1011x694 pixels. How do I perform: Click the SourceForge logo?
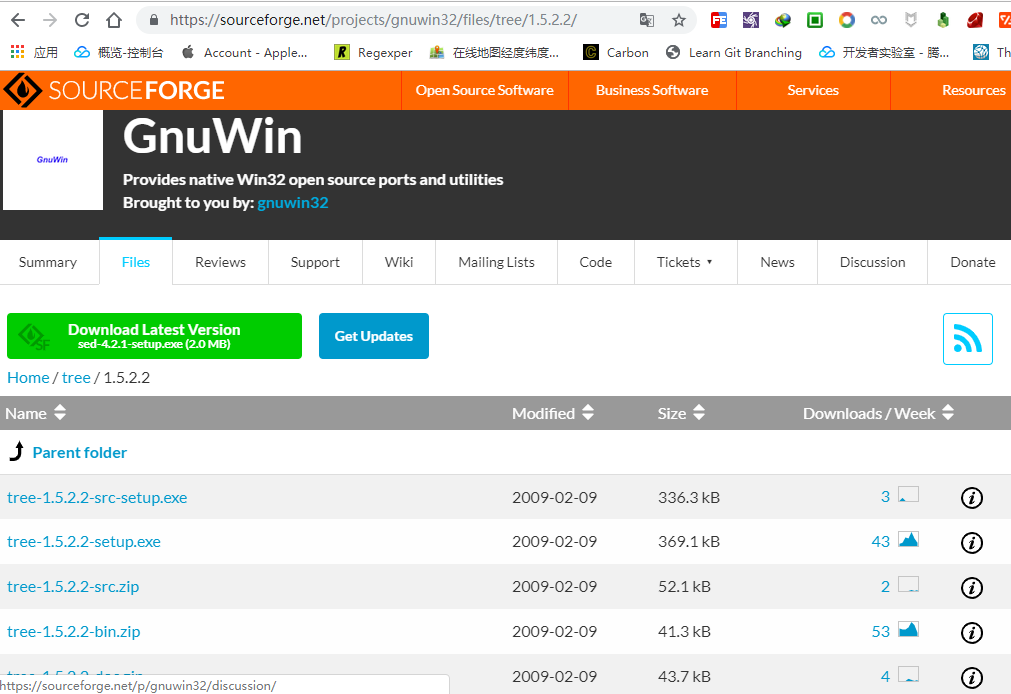click(x=114, y=91)
